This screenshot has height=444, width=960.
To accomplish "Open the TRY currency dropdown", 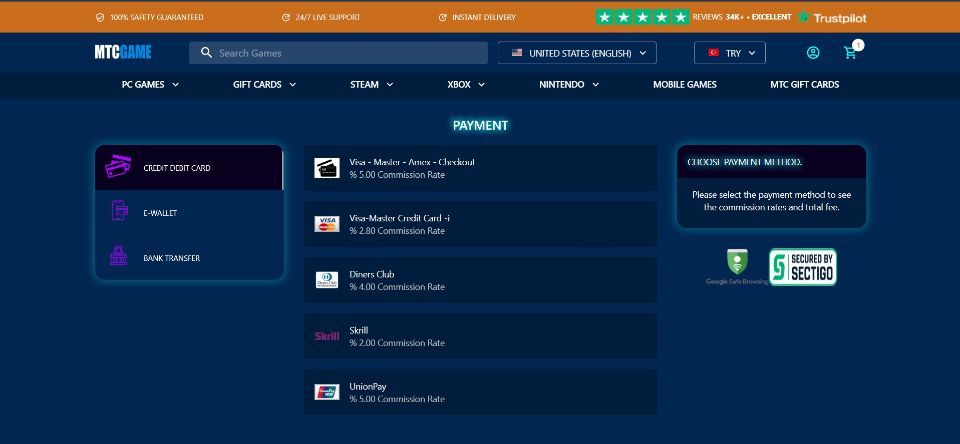I will 730,53.
